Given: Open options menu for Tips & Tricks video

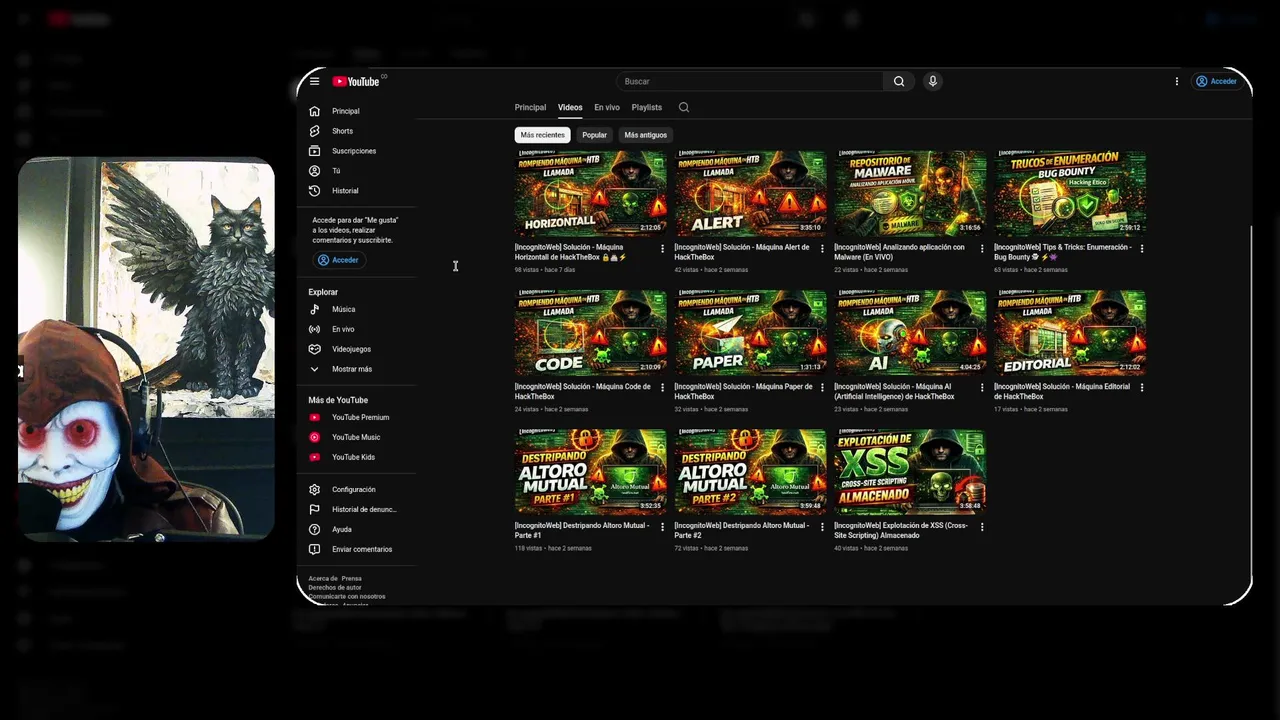Looking at the screenshot, I should (1142, 248).
